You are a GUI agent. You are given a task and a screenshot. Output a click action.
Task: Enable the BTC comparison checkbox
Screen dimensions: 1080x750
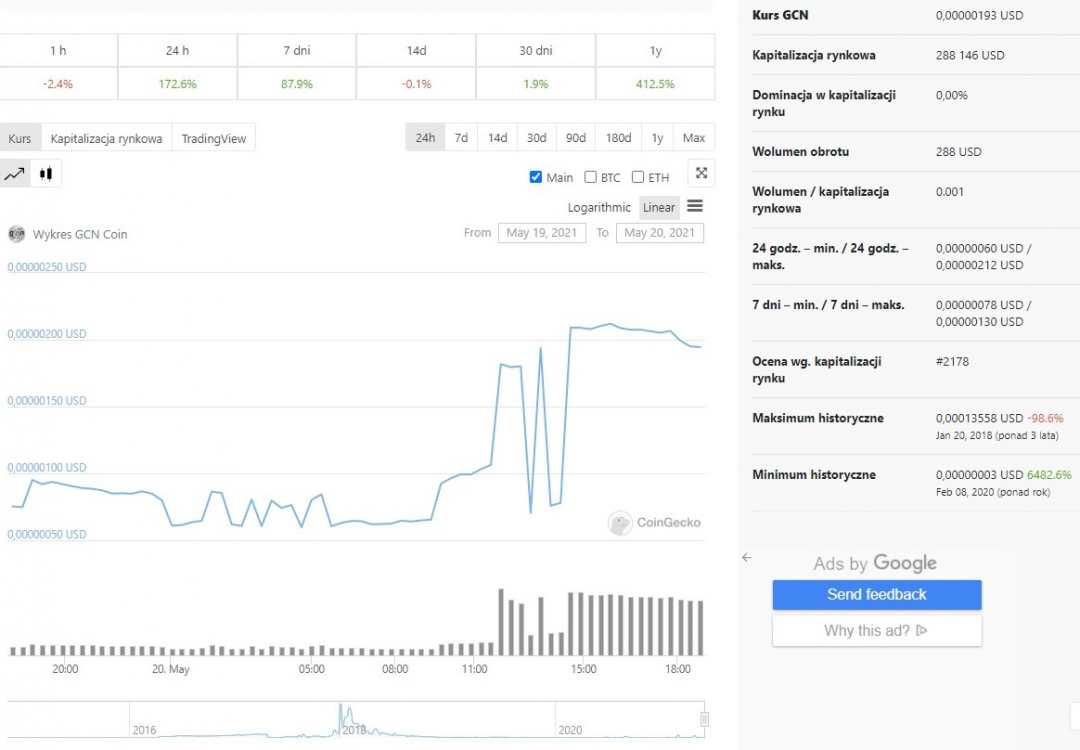pyautogui.click(x=590, y=177)
